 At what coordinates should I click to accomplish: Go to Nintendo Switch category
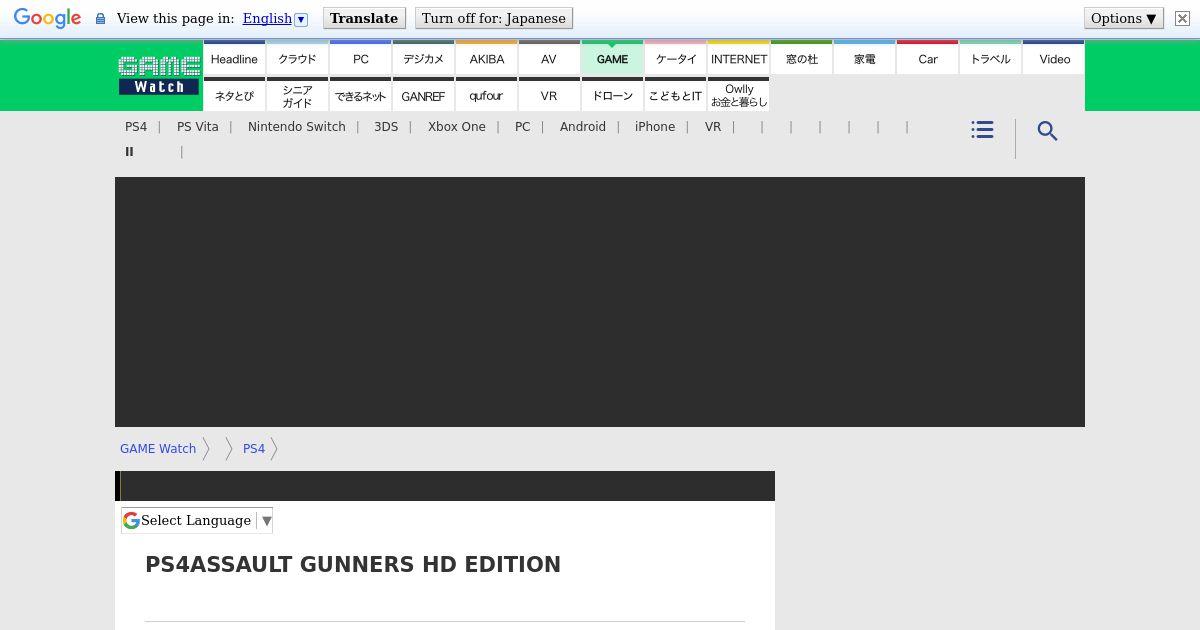tap(297, 127)
